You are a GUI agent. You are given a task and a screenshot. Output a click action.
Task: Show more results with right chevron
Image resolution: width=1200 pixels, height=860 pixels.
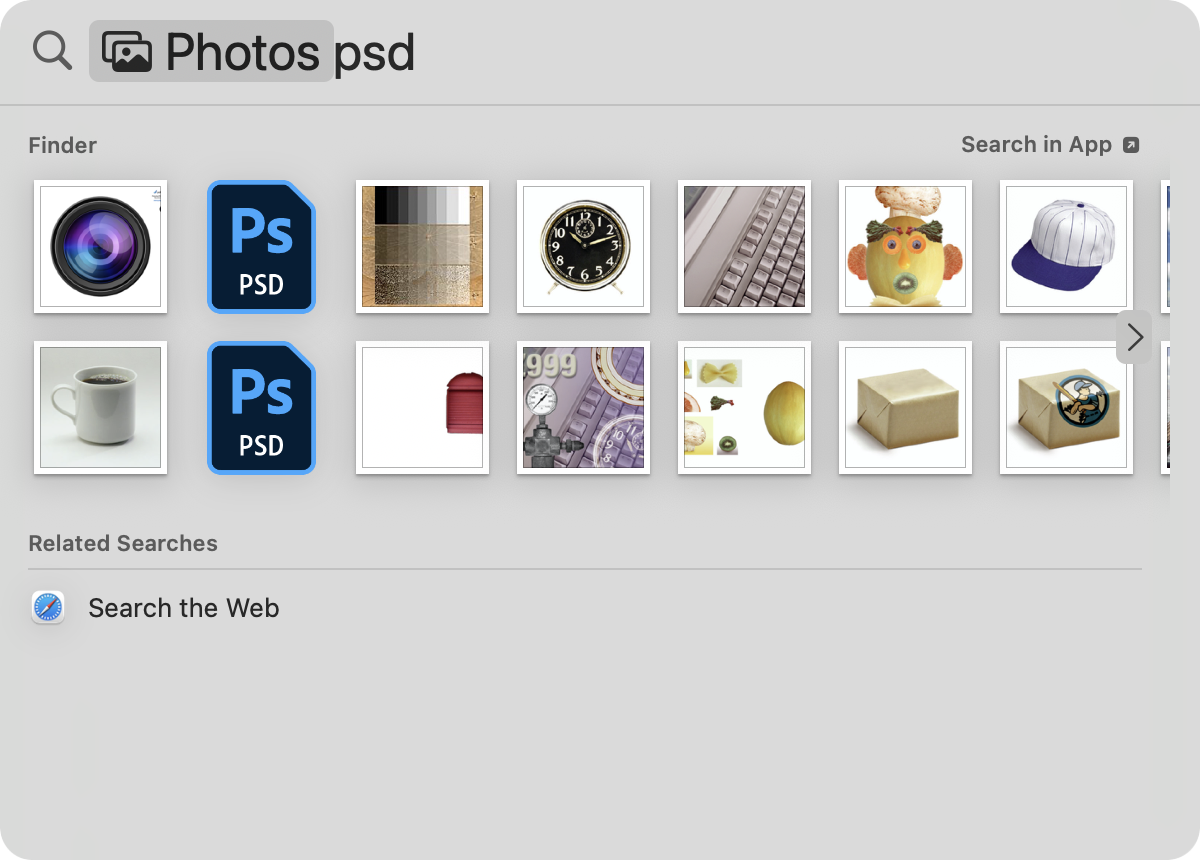click(1134, 338)
